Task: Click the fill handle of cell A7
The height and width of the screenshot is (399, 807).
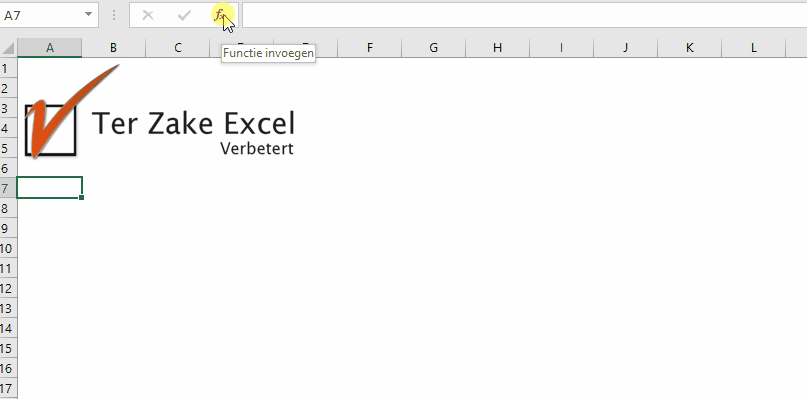Action: coord(81,198)
